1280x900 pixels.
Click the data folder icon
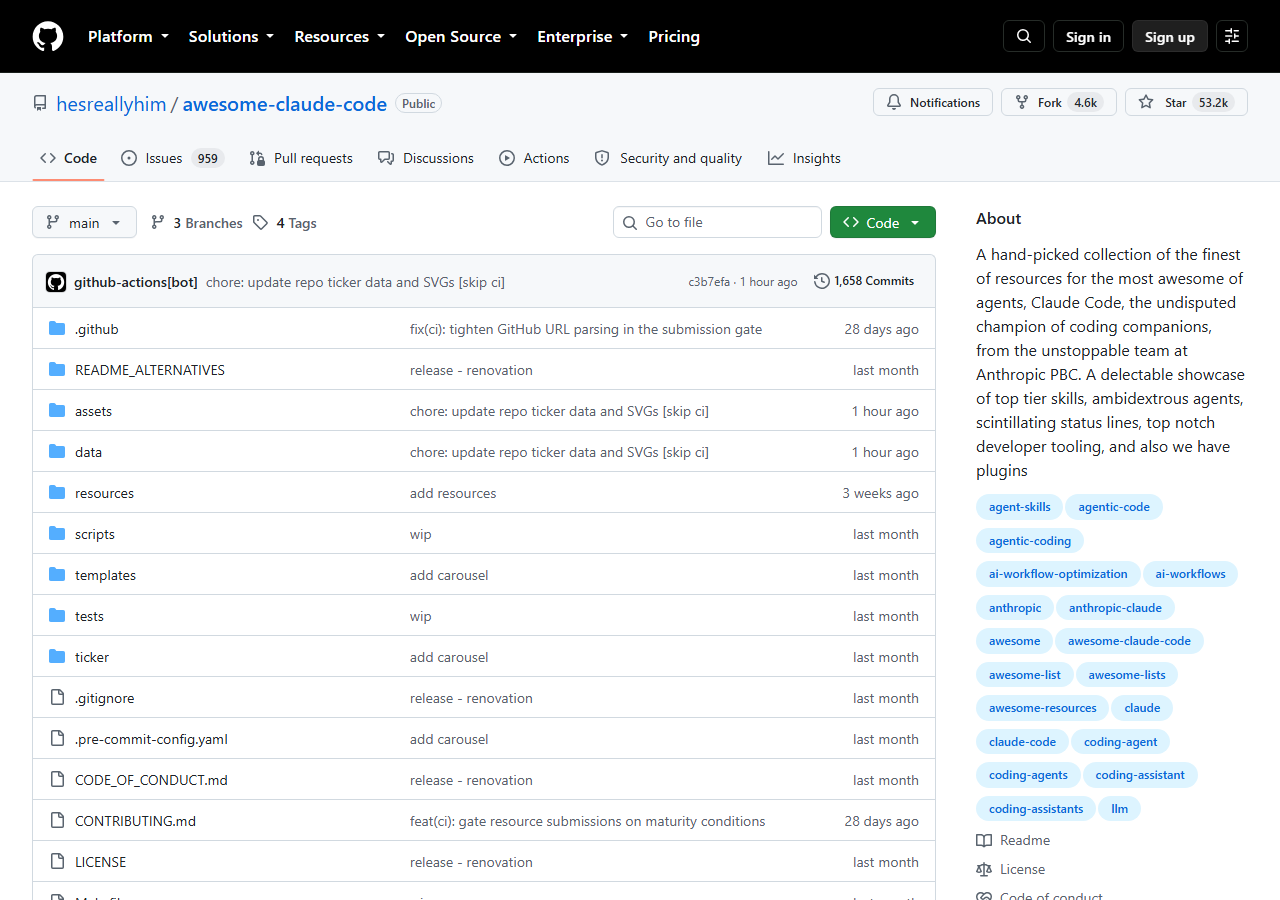[57, 452]
